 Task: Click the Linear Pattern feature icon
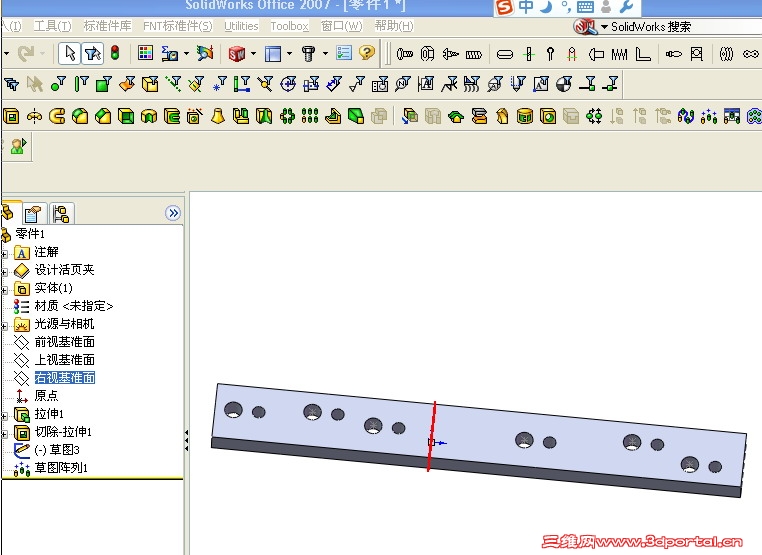coord(310,116)
